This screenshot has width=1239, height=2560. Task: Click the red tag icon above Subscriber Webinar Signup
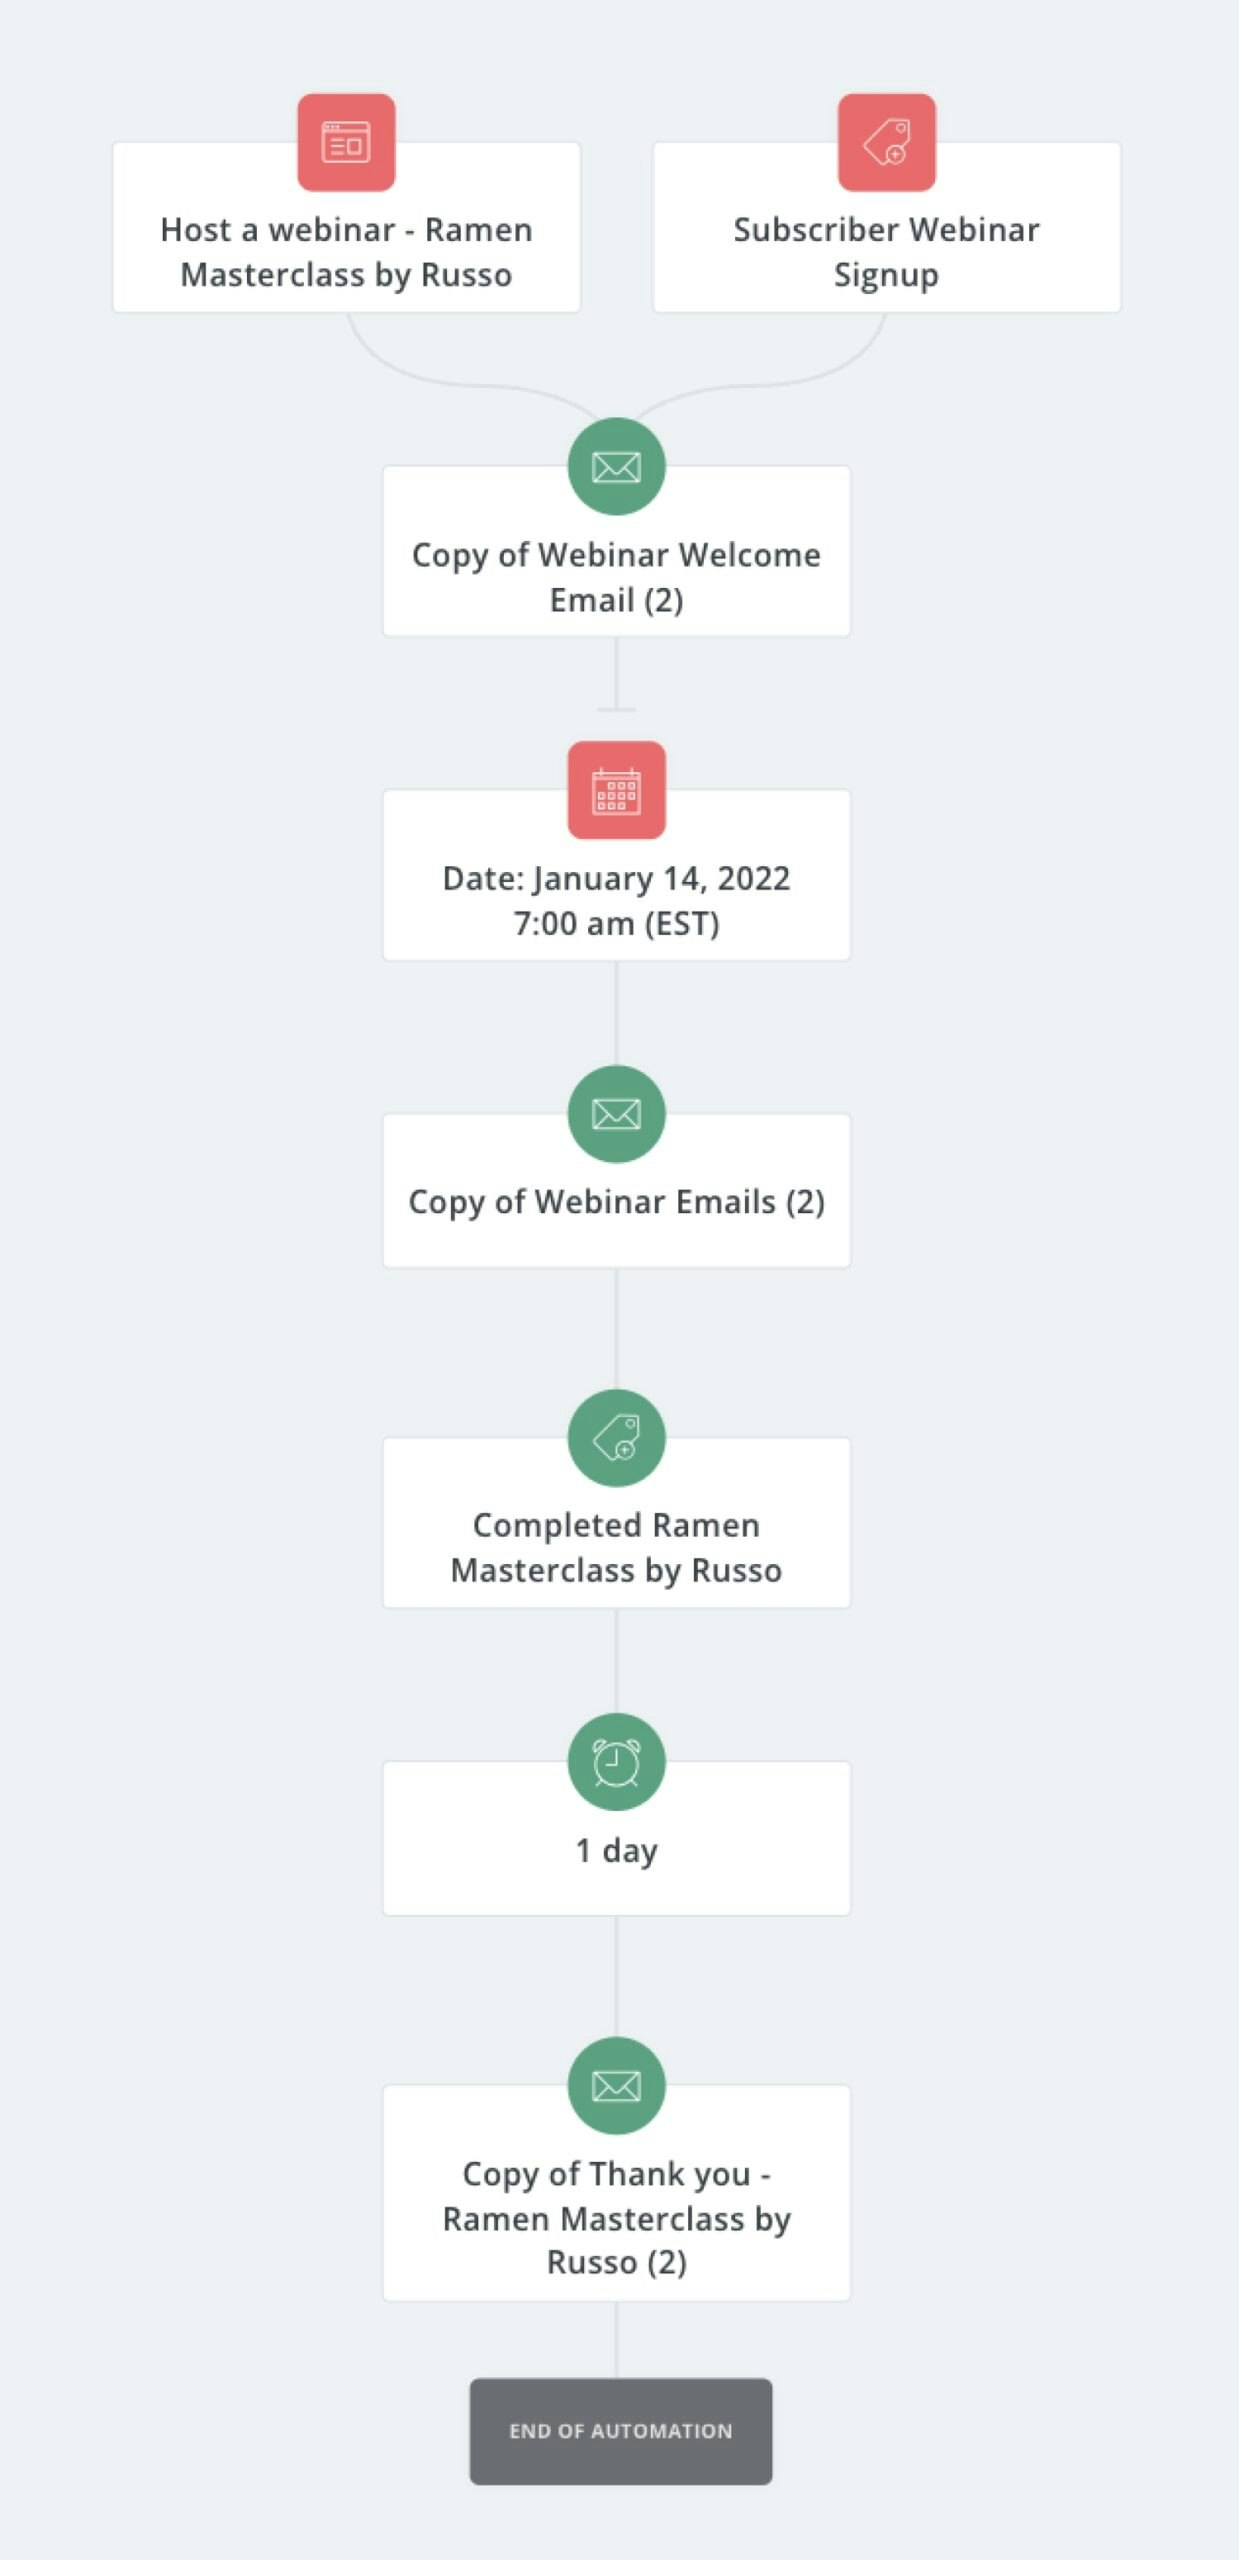point(886,142)
